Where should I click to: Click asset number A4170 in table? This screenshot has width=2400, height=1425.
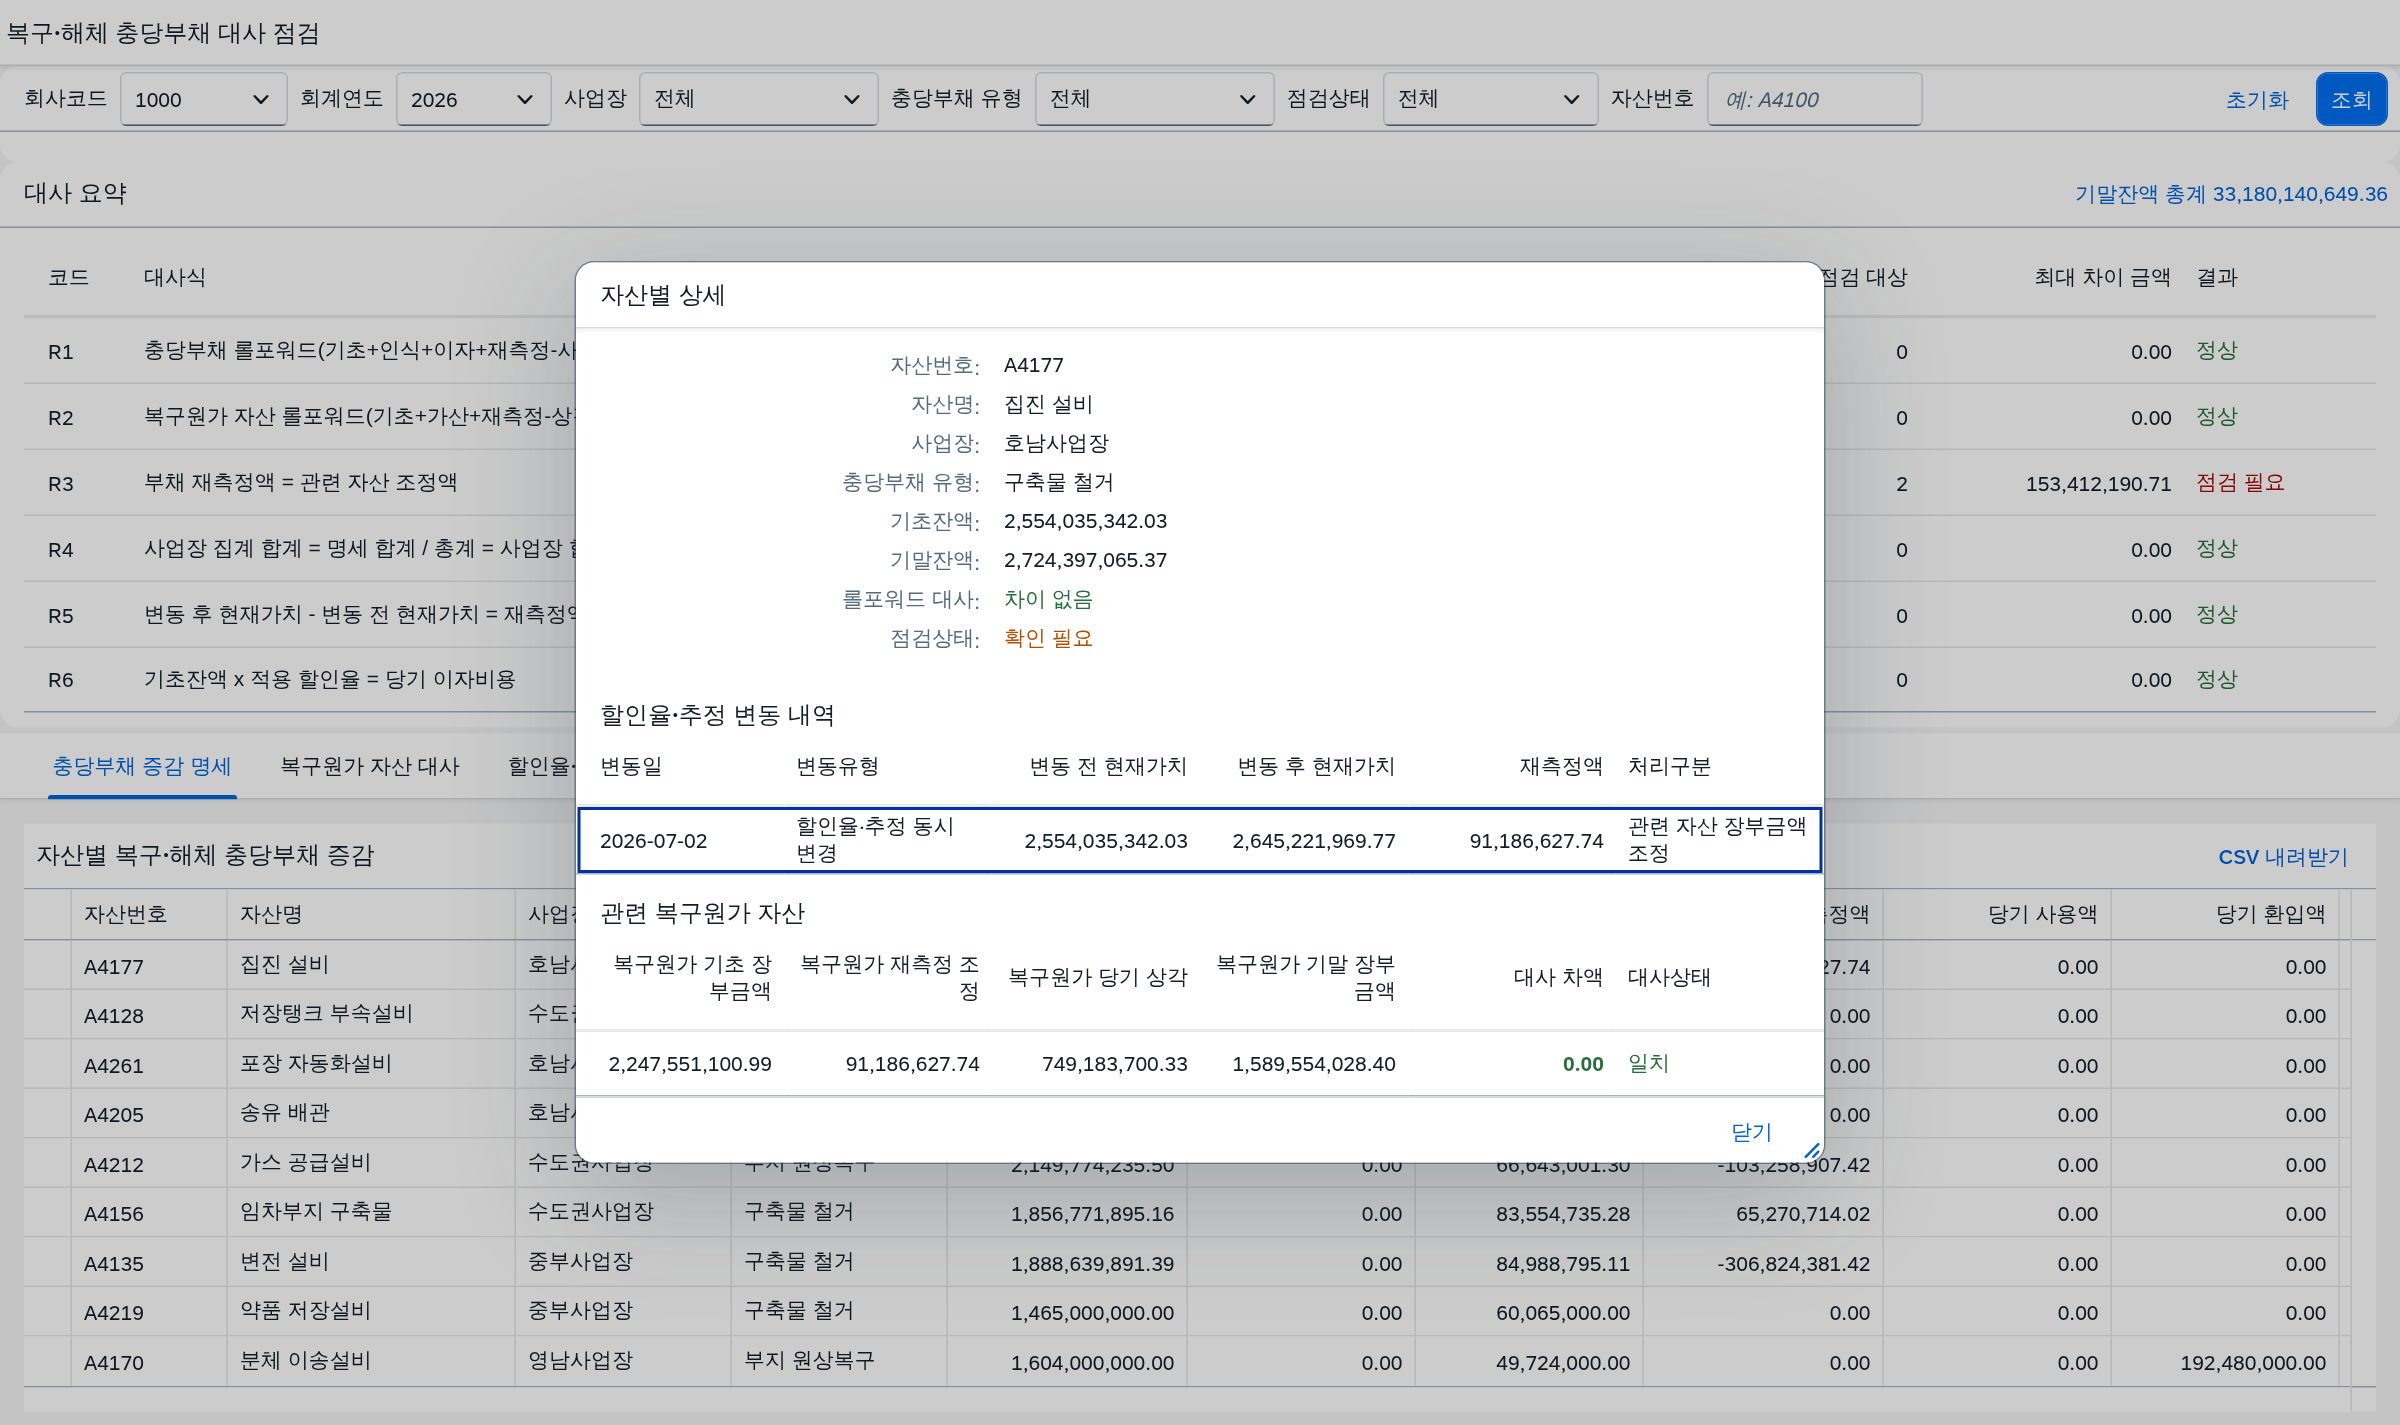(114, 1363)
